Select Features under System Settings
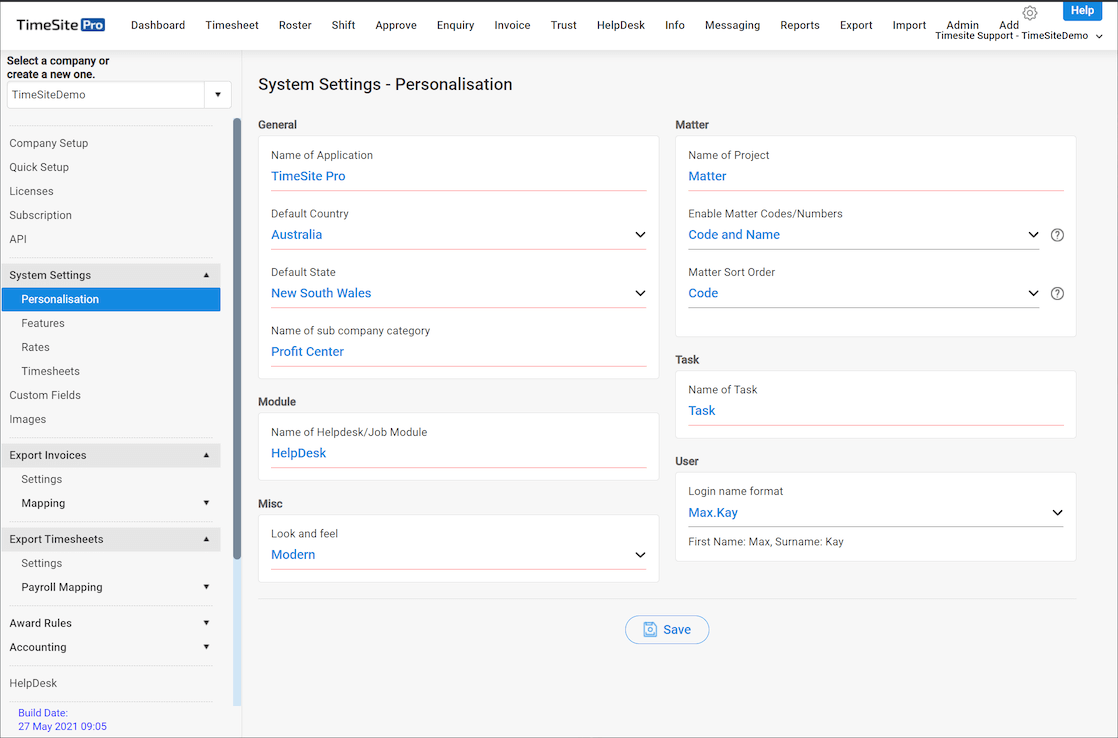Screen dimensions: 1118x738 click(43, 324)
